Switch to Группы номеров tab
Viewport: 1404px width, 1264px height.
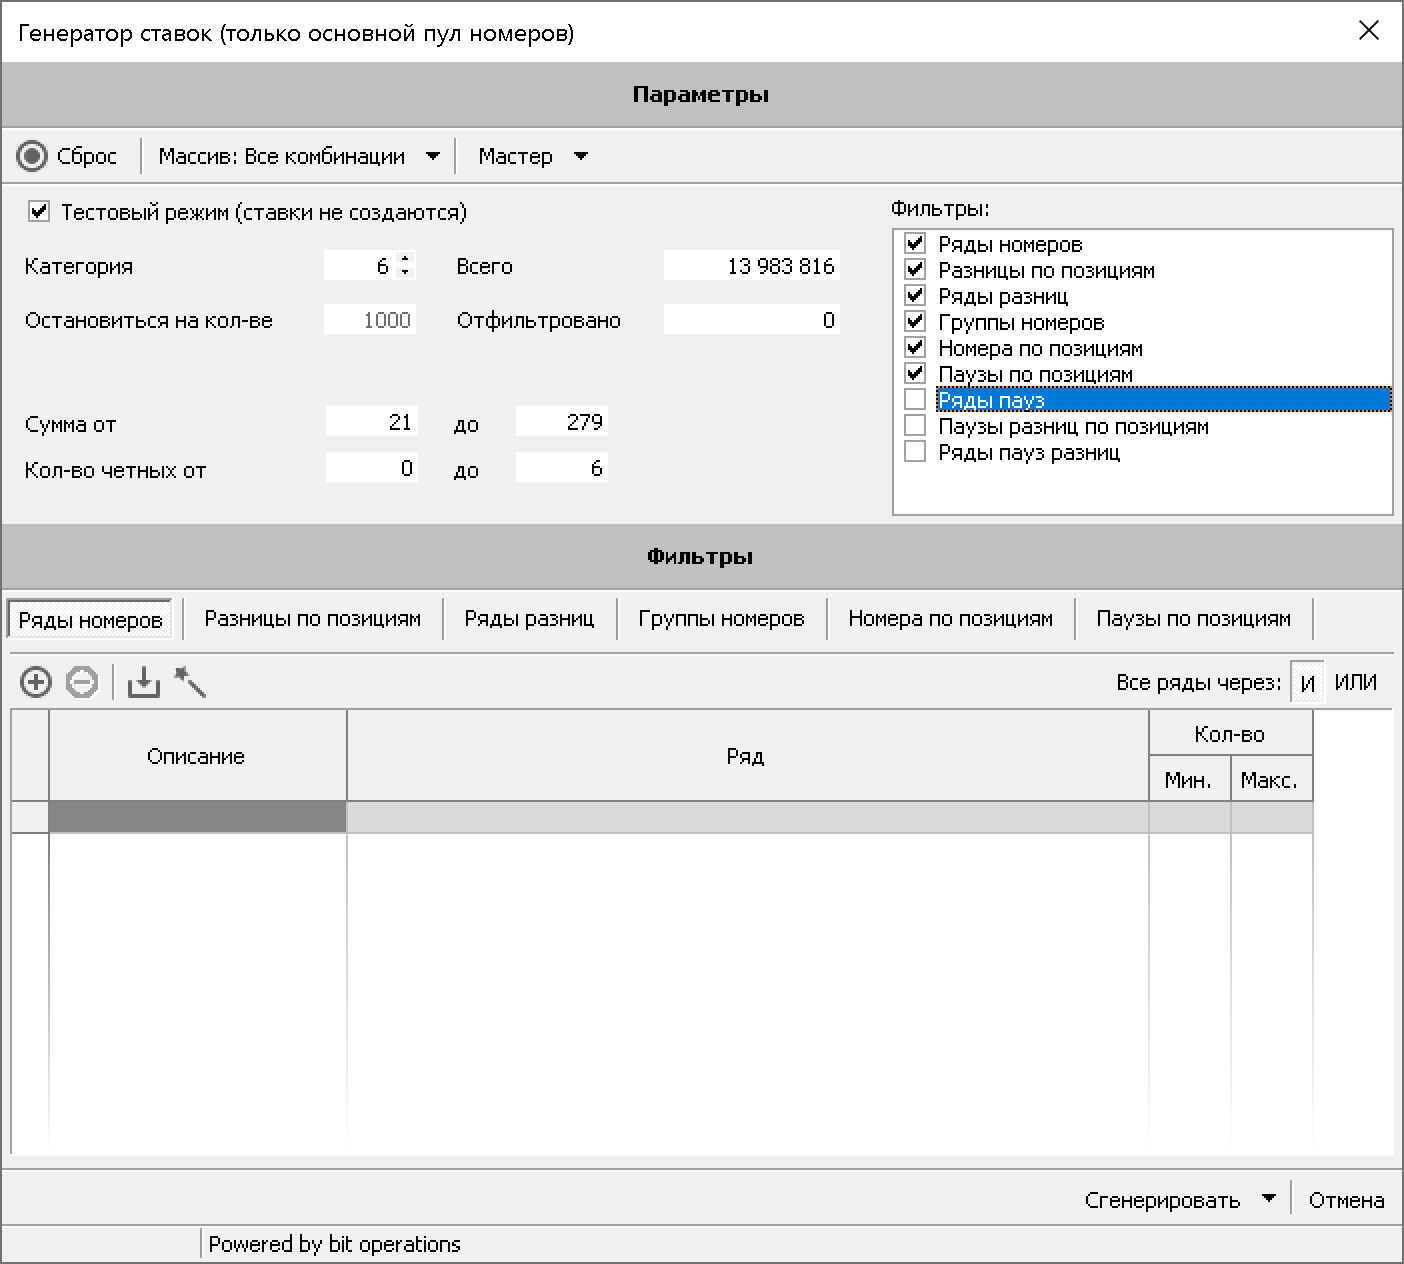[x=721, y=619]
